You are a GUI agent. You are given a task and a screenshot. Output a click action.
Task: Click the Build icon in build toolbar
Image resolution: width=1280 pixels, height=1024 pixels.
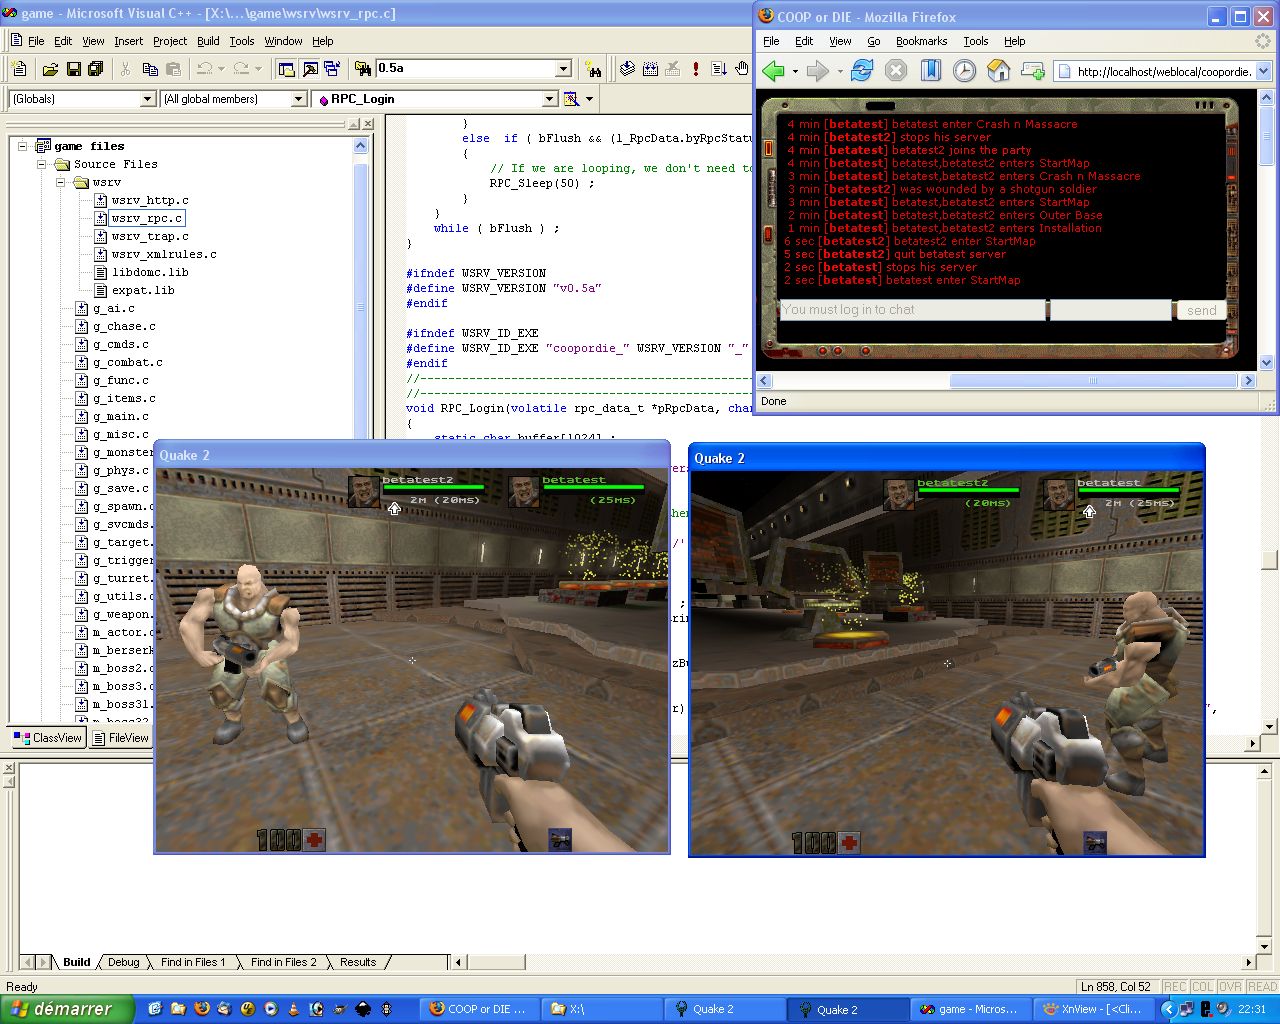(650, 69)
